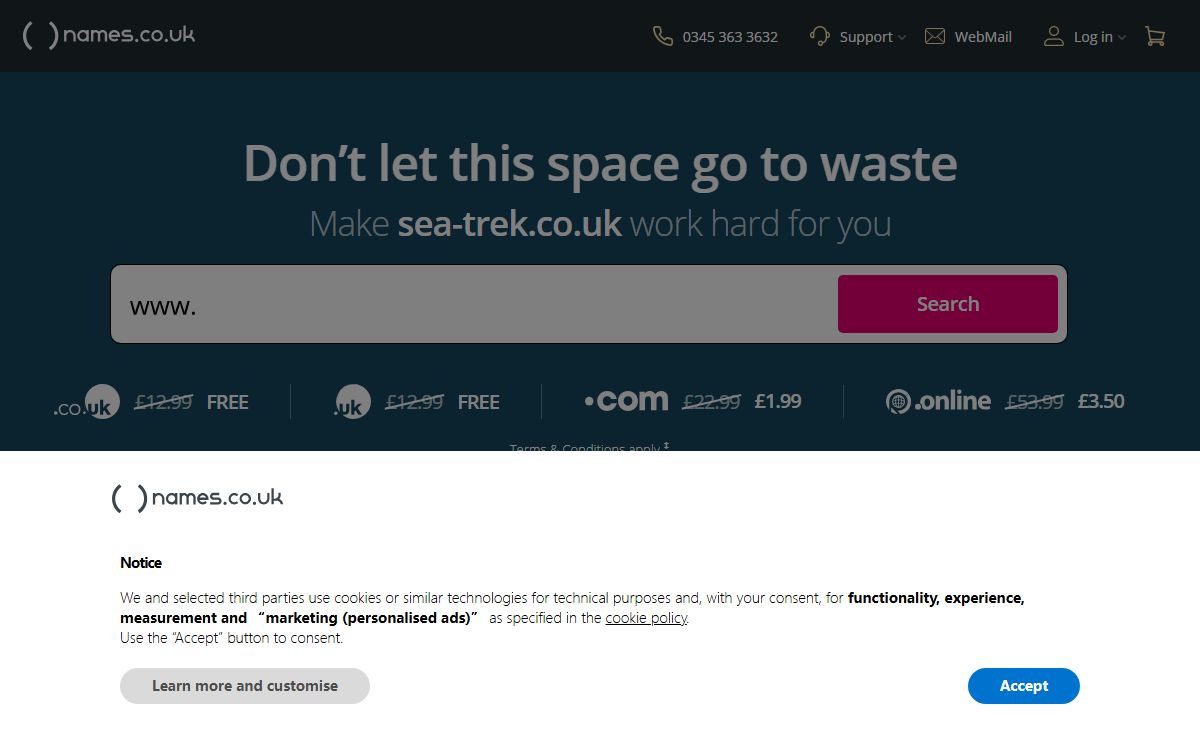Call number 0345 363 3632 link
1200x740 pixels.
point(730,37)
